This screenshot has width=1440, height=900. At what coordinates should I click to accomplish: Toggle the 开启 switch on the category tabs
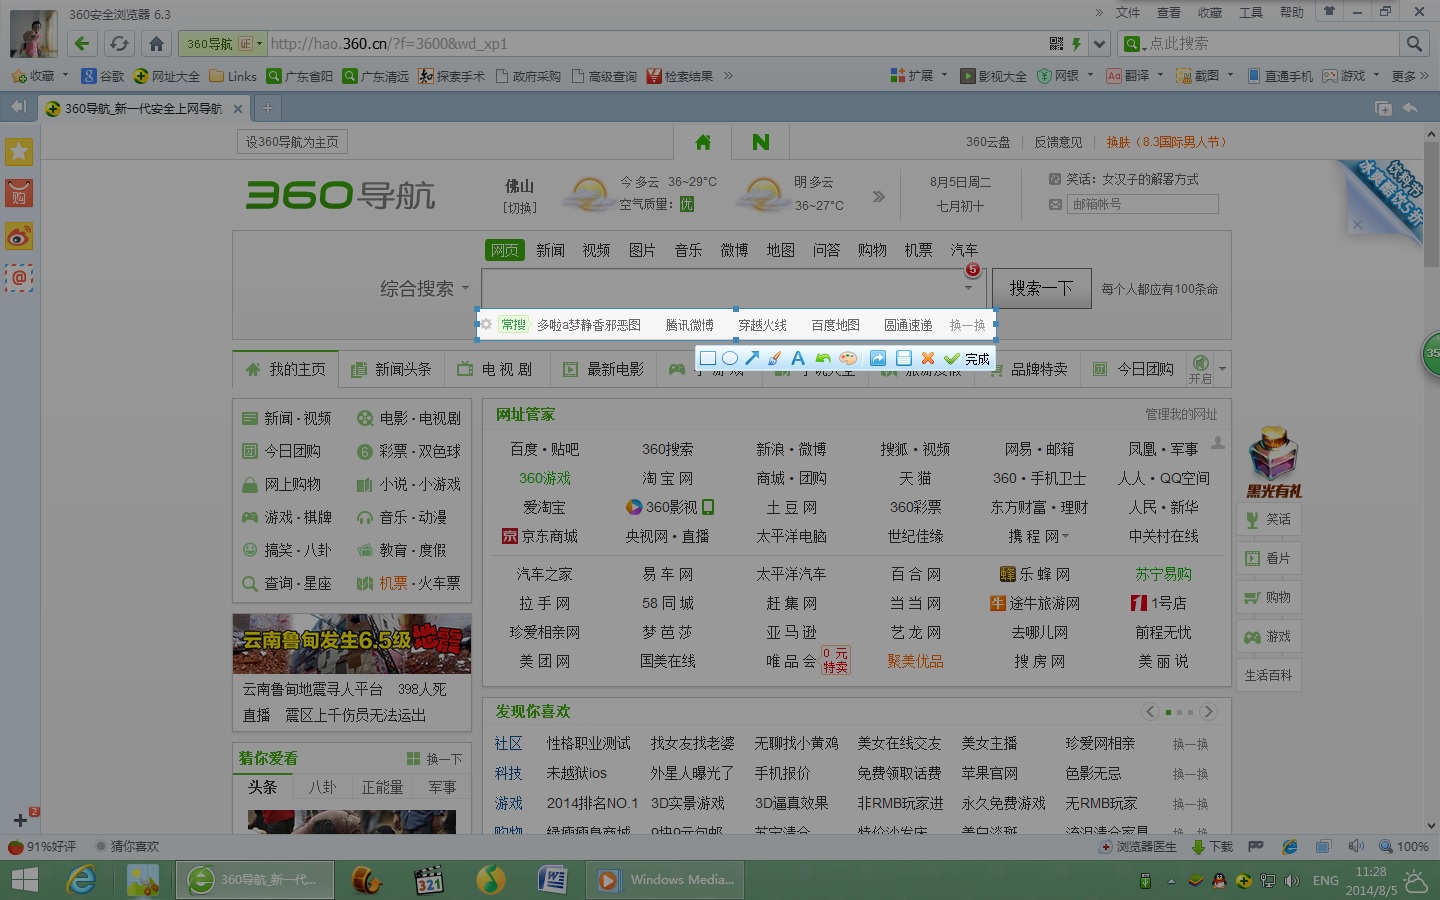(1200, 368)
